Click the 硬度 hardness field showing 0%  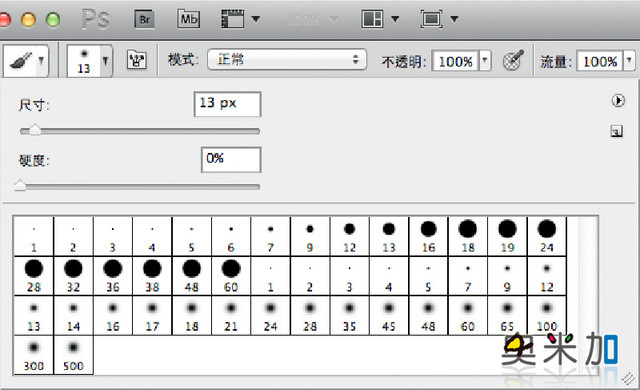(231, 160)
